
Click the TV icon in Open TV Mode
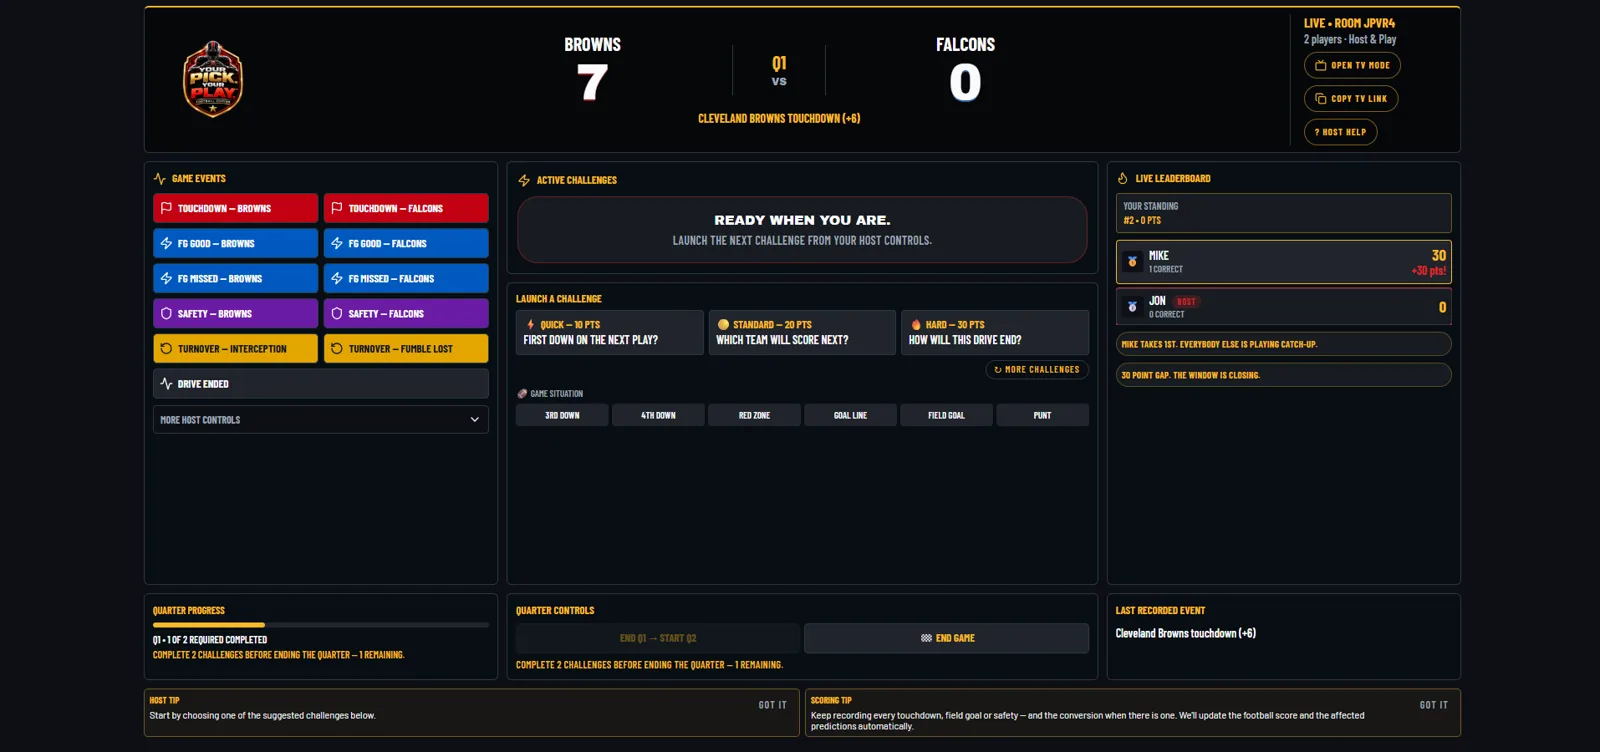1320,65
